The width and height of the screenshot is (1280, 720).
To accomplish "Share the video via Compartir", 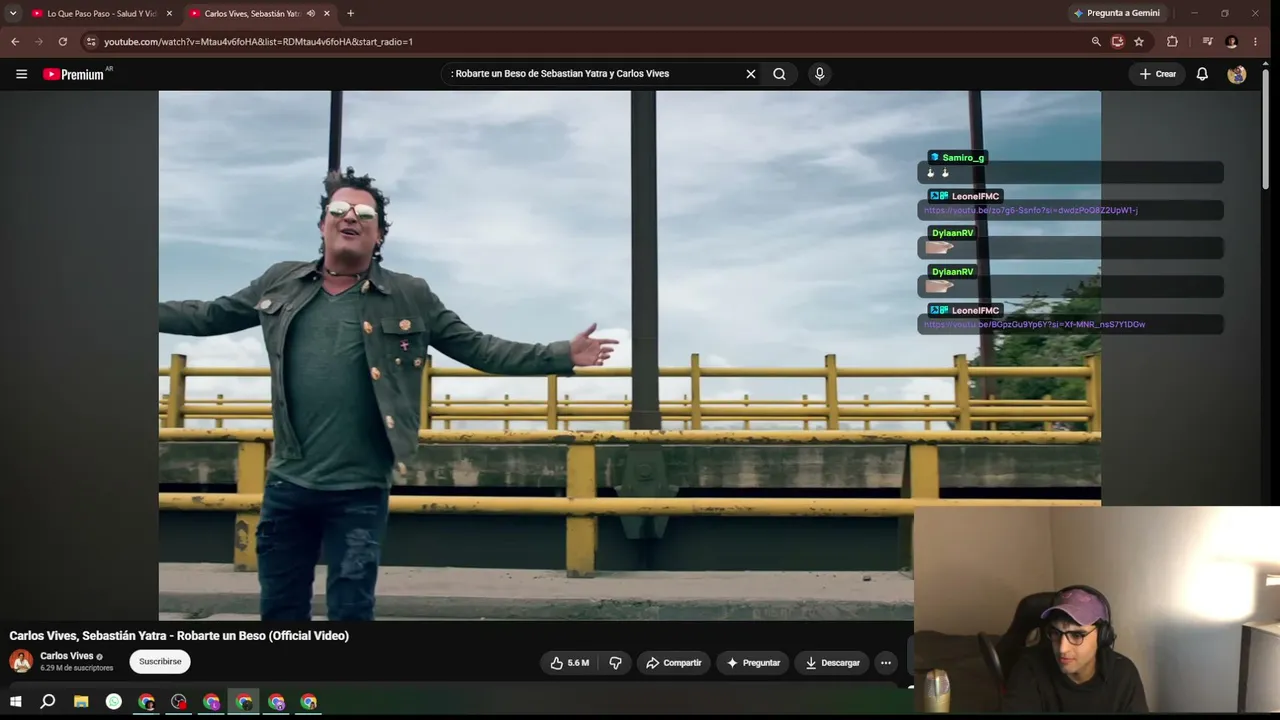I will click(x=673, y=663).
